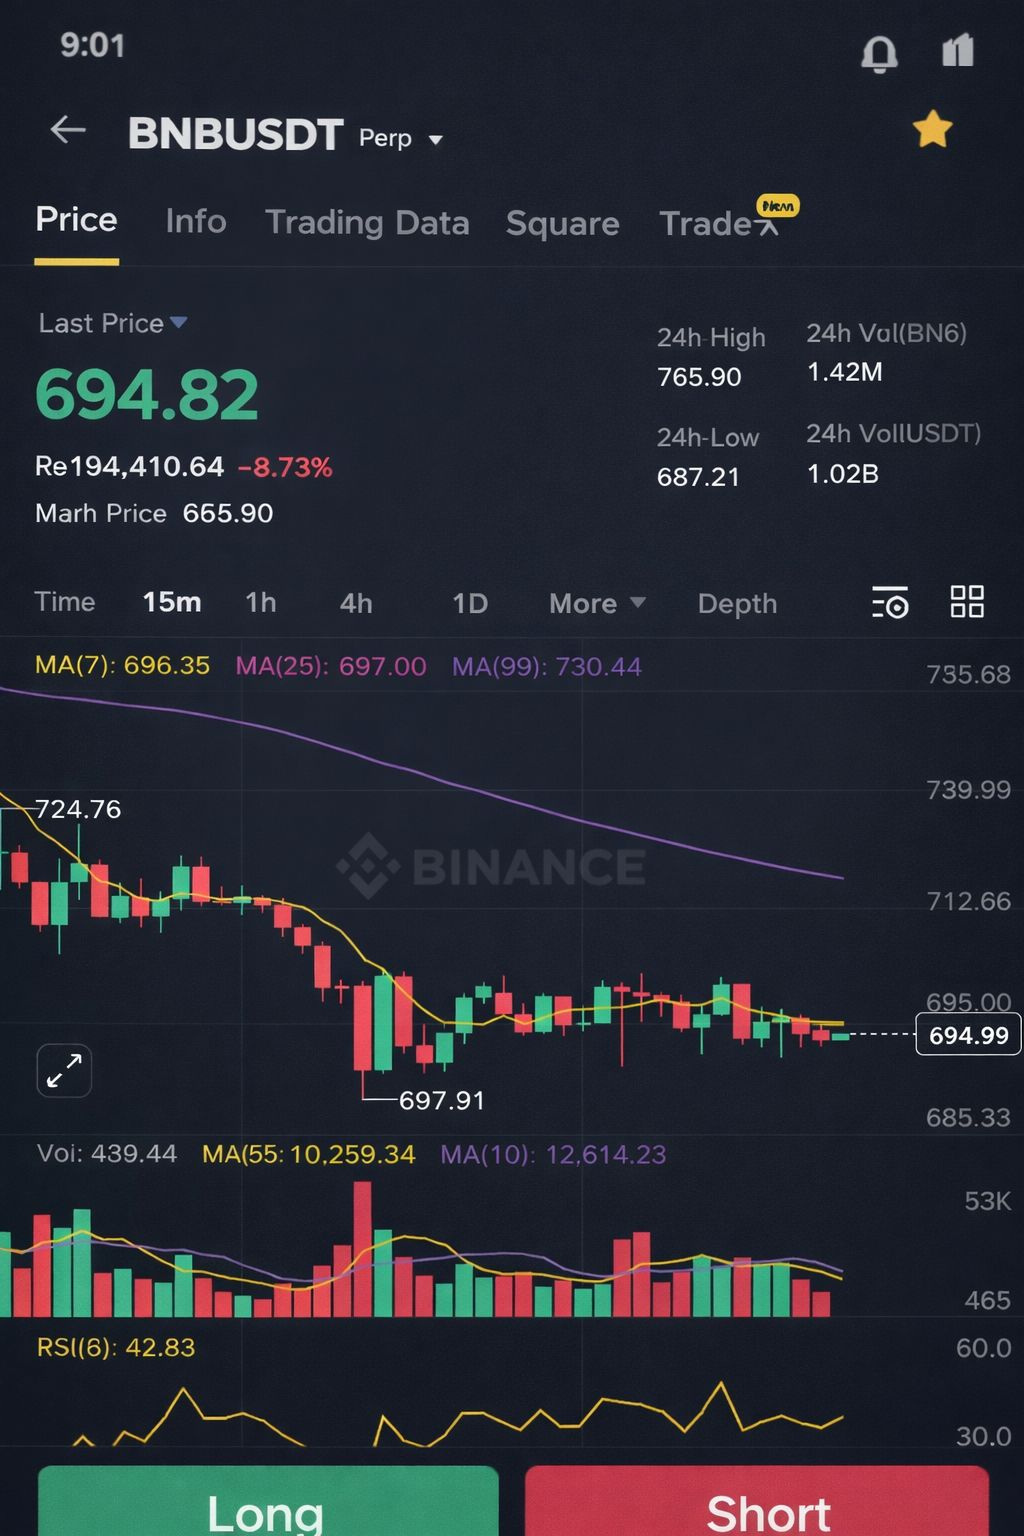1024x1536 pixels.
Task: Tap the 694.99 current price marker
Action: pyautogui.click(x=968, y=1035)
